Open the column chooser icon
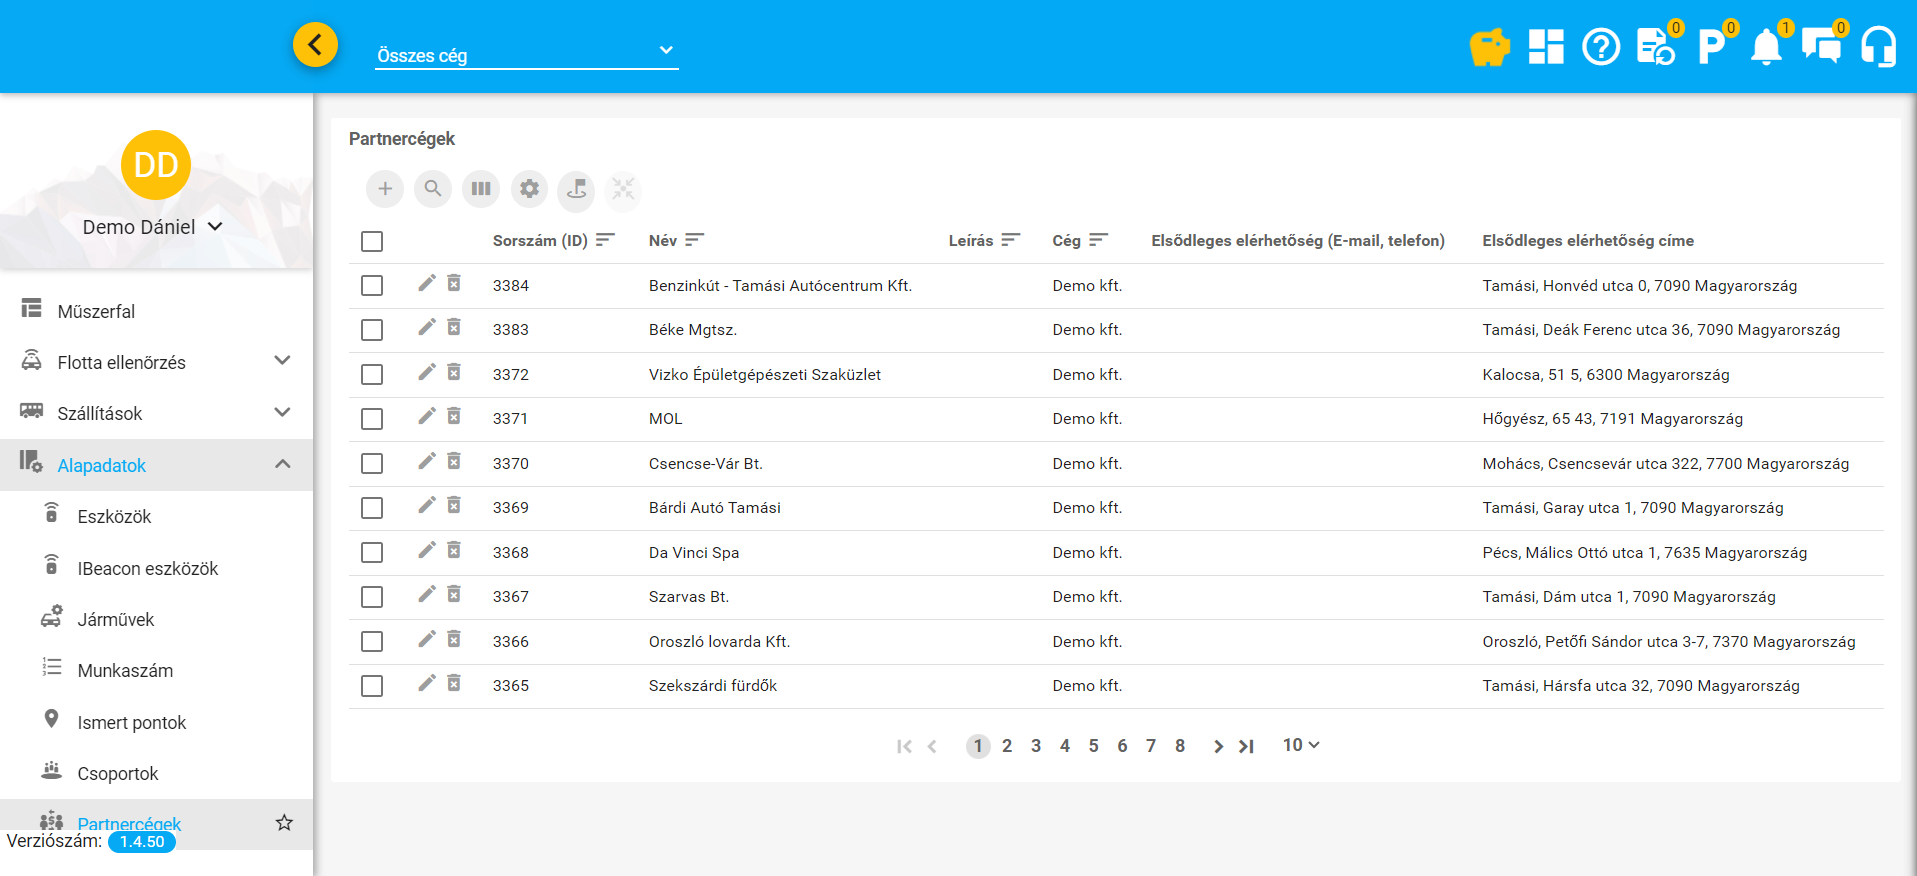This screenshot has width=1917, height=876. click(x=481, y=189)
